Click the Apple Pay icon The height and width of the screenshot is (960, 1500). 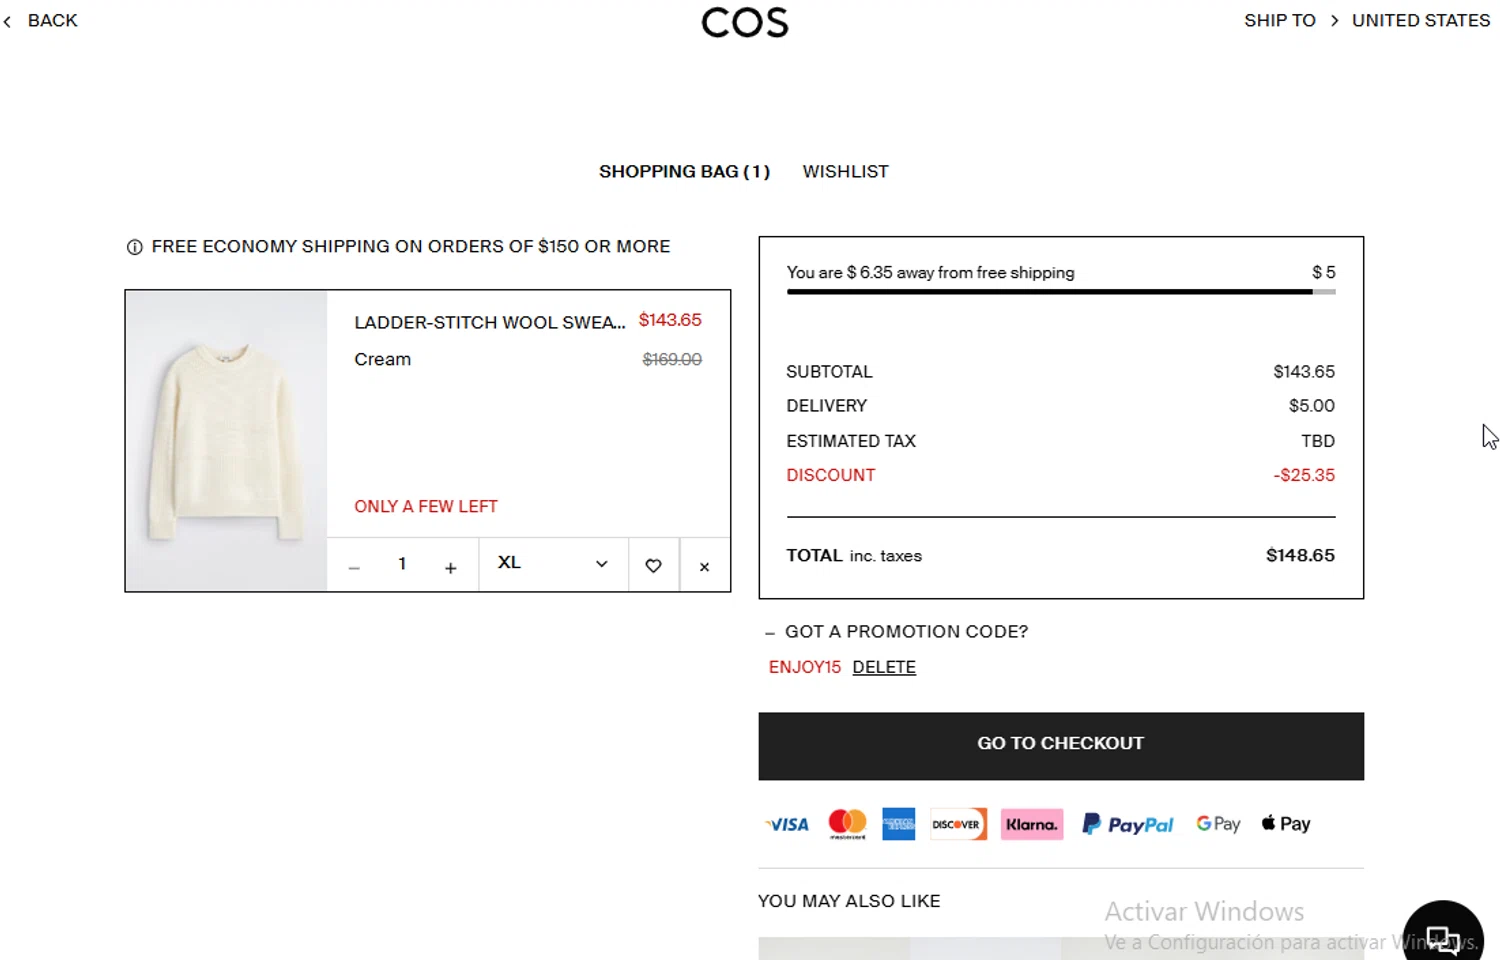point(1285,823)
